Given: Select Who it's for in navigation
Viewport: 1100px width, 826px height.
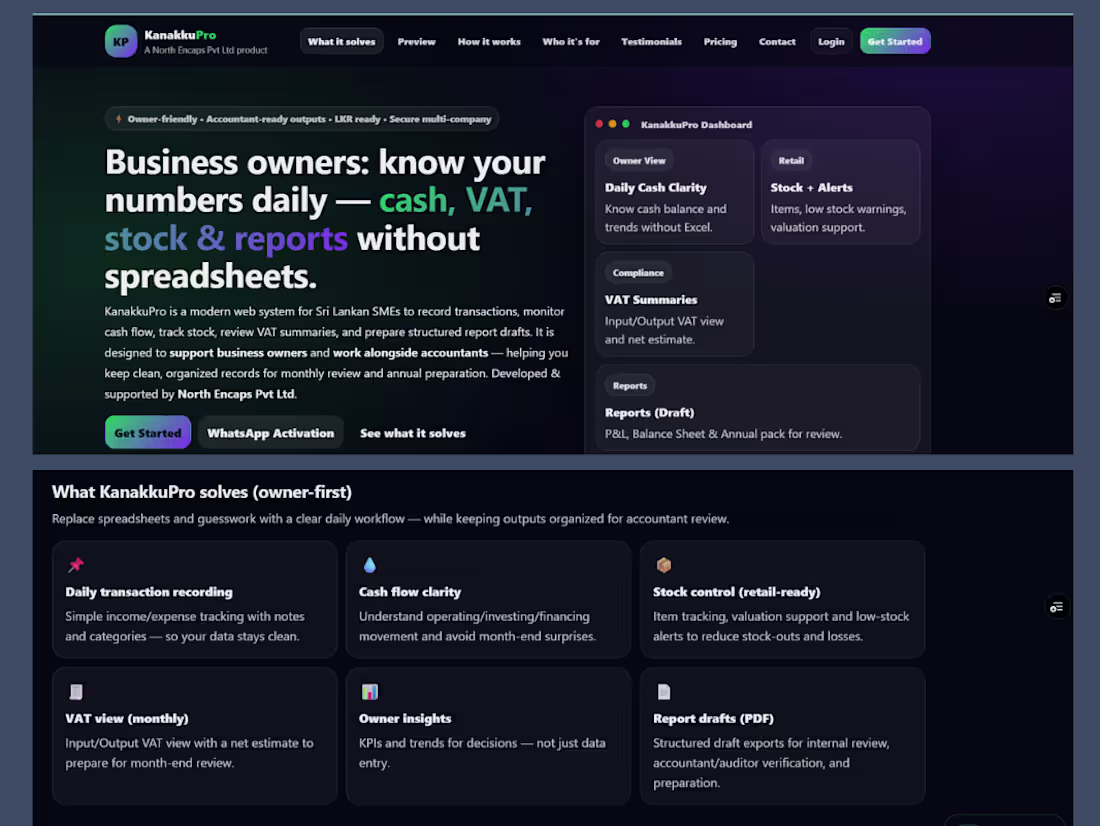Looking at the screenshot, I should 571,41.
